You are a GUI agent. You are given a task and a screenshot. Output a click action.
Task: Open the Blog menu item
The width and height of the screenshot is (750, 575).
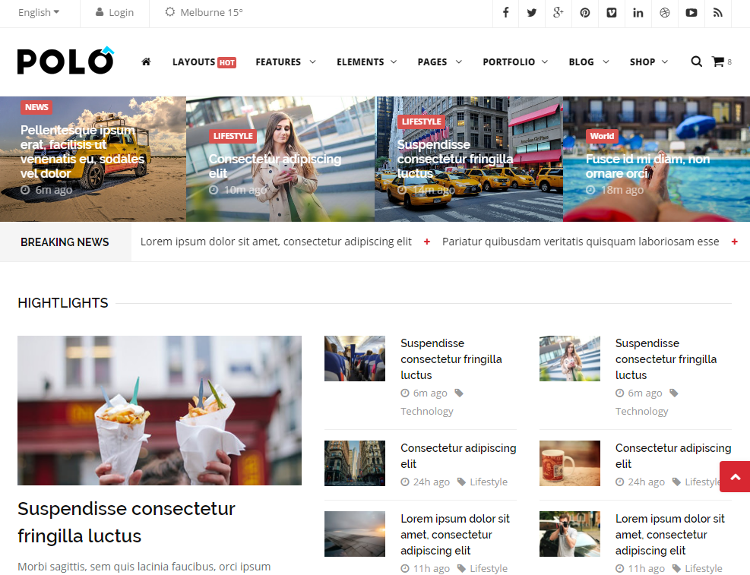tap(588, 62)
